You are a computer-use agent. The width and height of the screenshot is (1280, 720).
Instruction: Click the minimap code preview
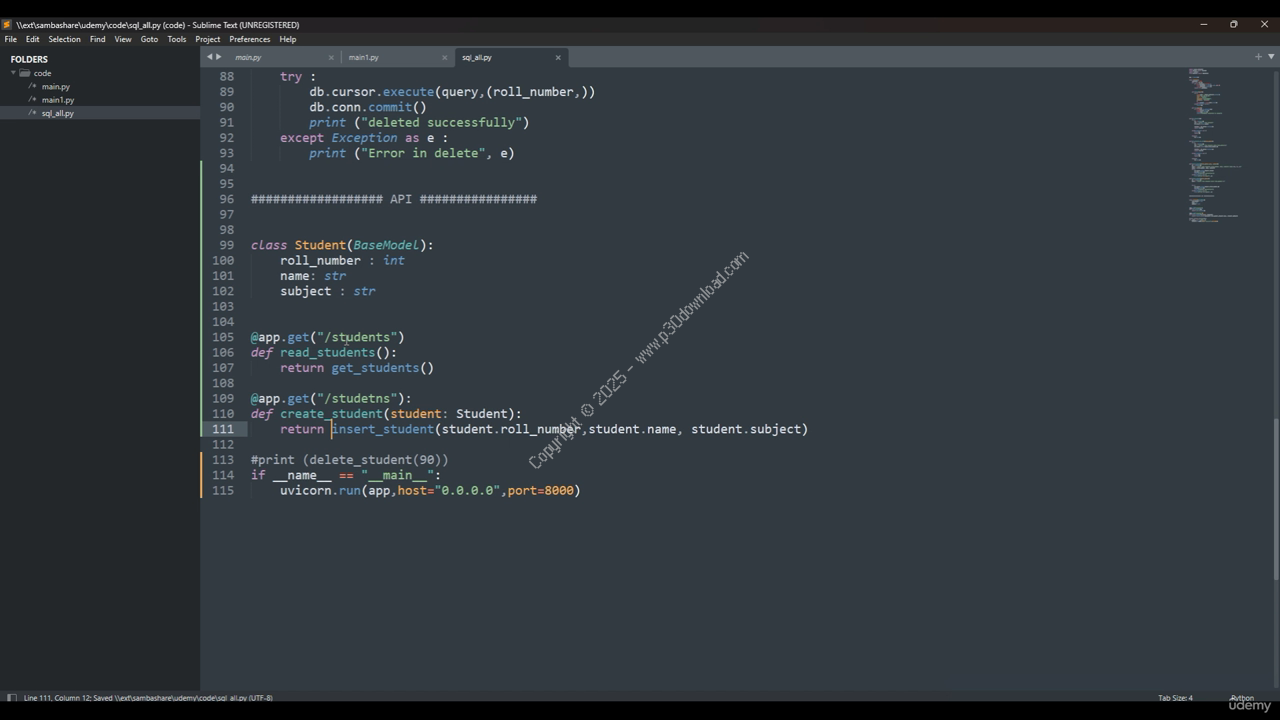[1214, 145]
